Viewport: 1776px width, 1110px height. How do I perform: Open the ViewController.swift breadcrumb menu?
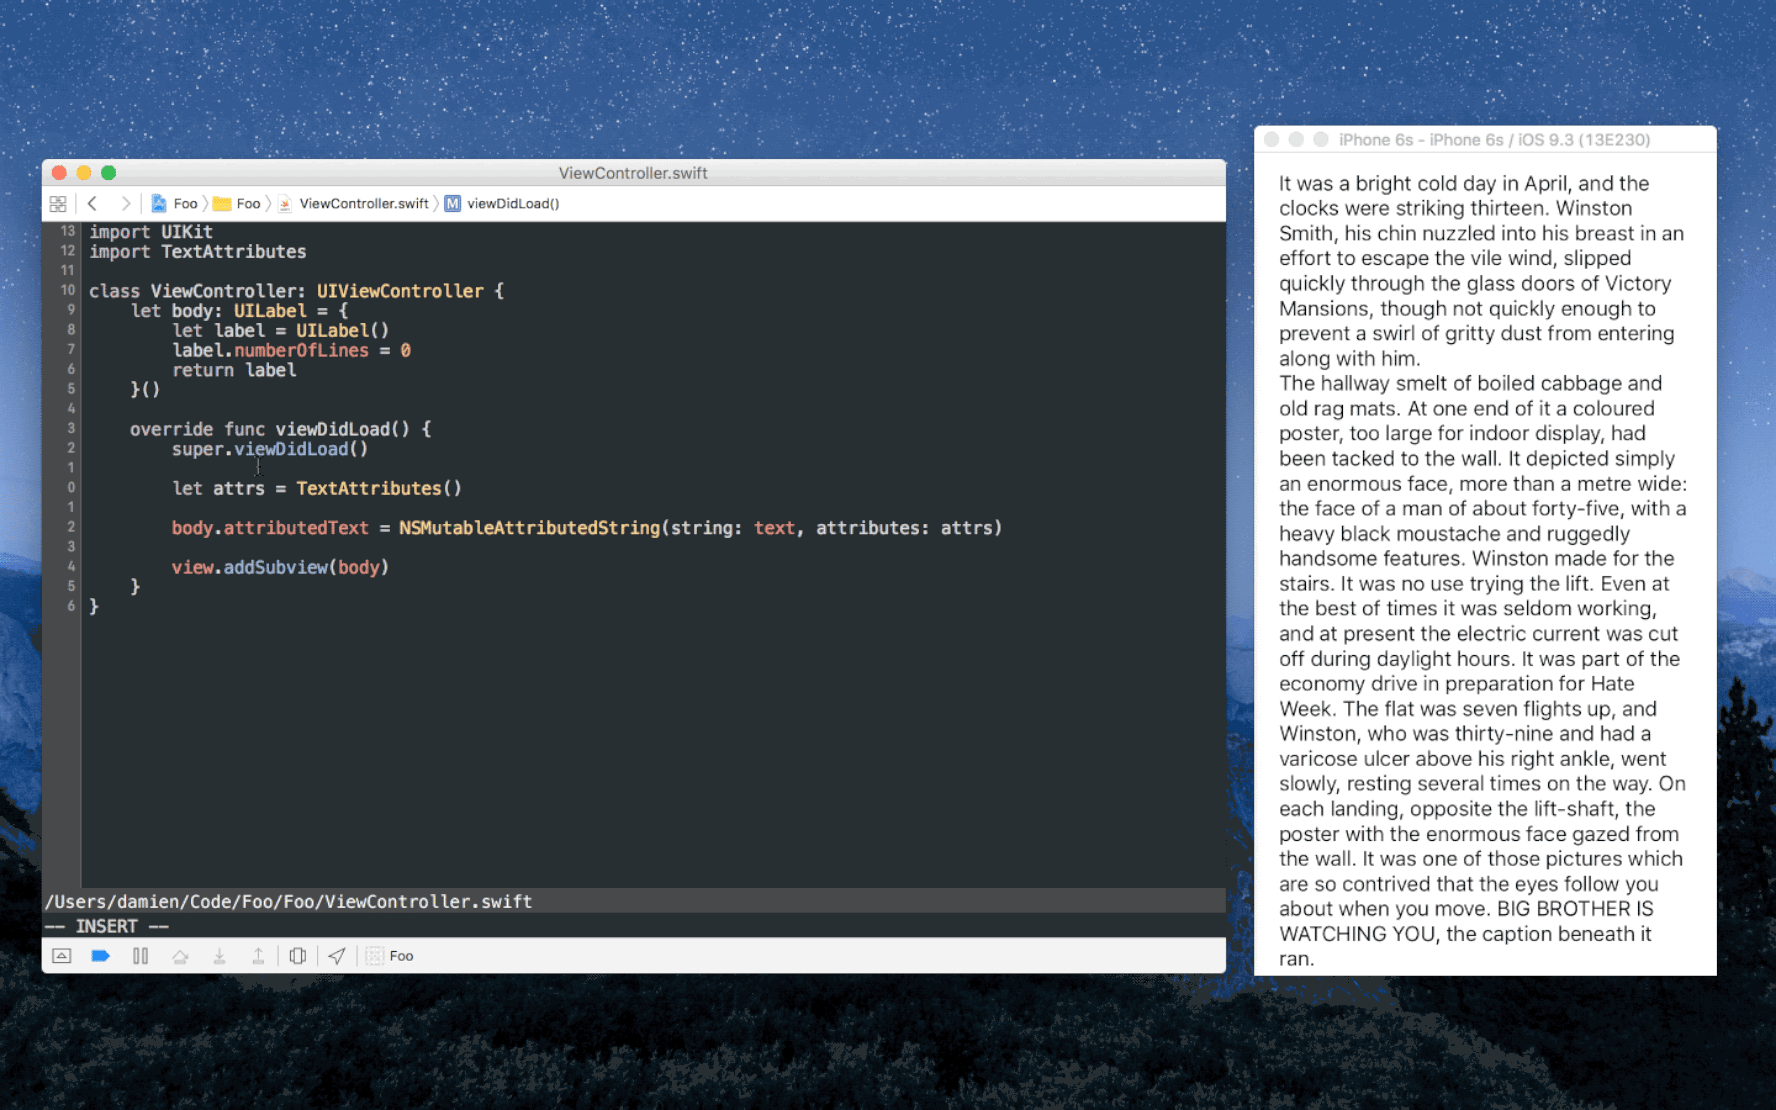point(353,204)
